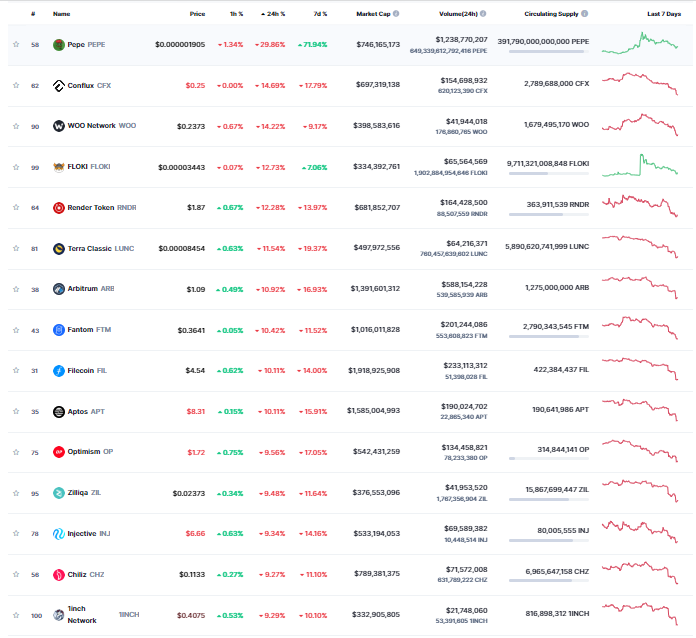Click the Terra Classic logo icon

click(59, 249)
